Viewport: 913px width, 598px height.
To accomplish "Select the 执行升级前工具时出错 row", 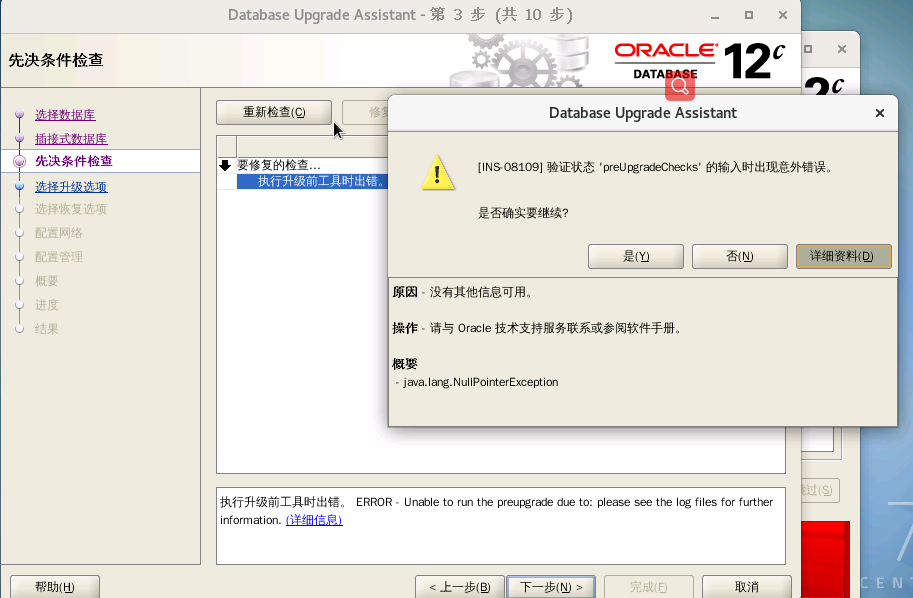I will point(313,181).
